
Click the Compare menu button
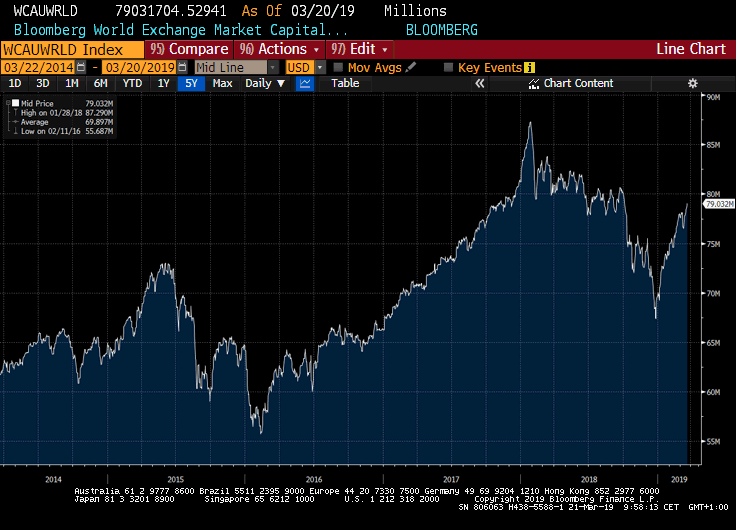[x=189, y=49]
